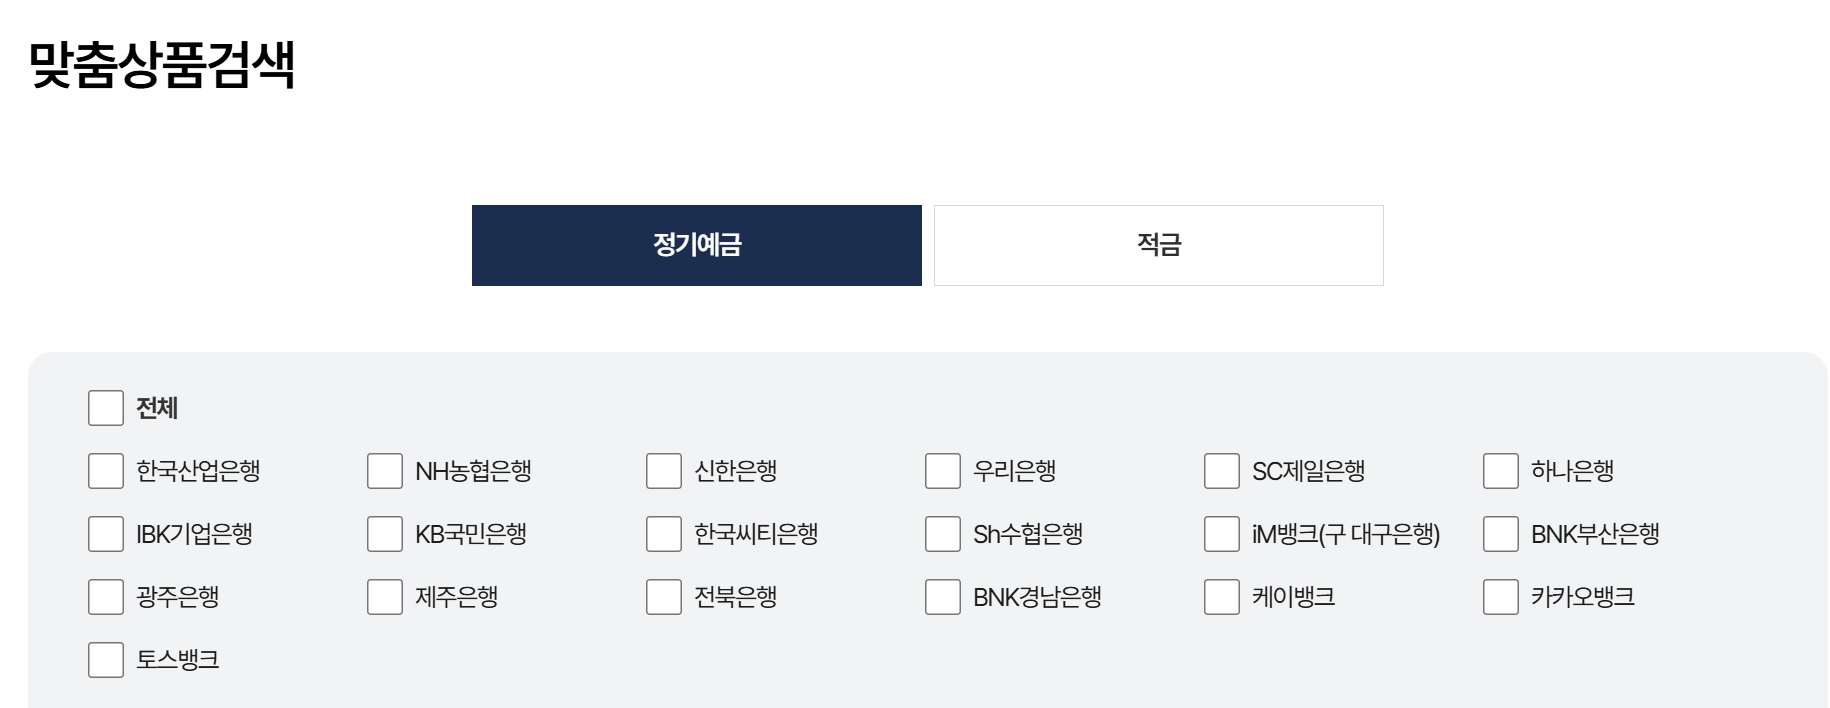Check the KB국민은행 checkbox
1830x708 pixels.
(383, 534)
